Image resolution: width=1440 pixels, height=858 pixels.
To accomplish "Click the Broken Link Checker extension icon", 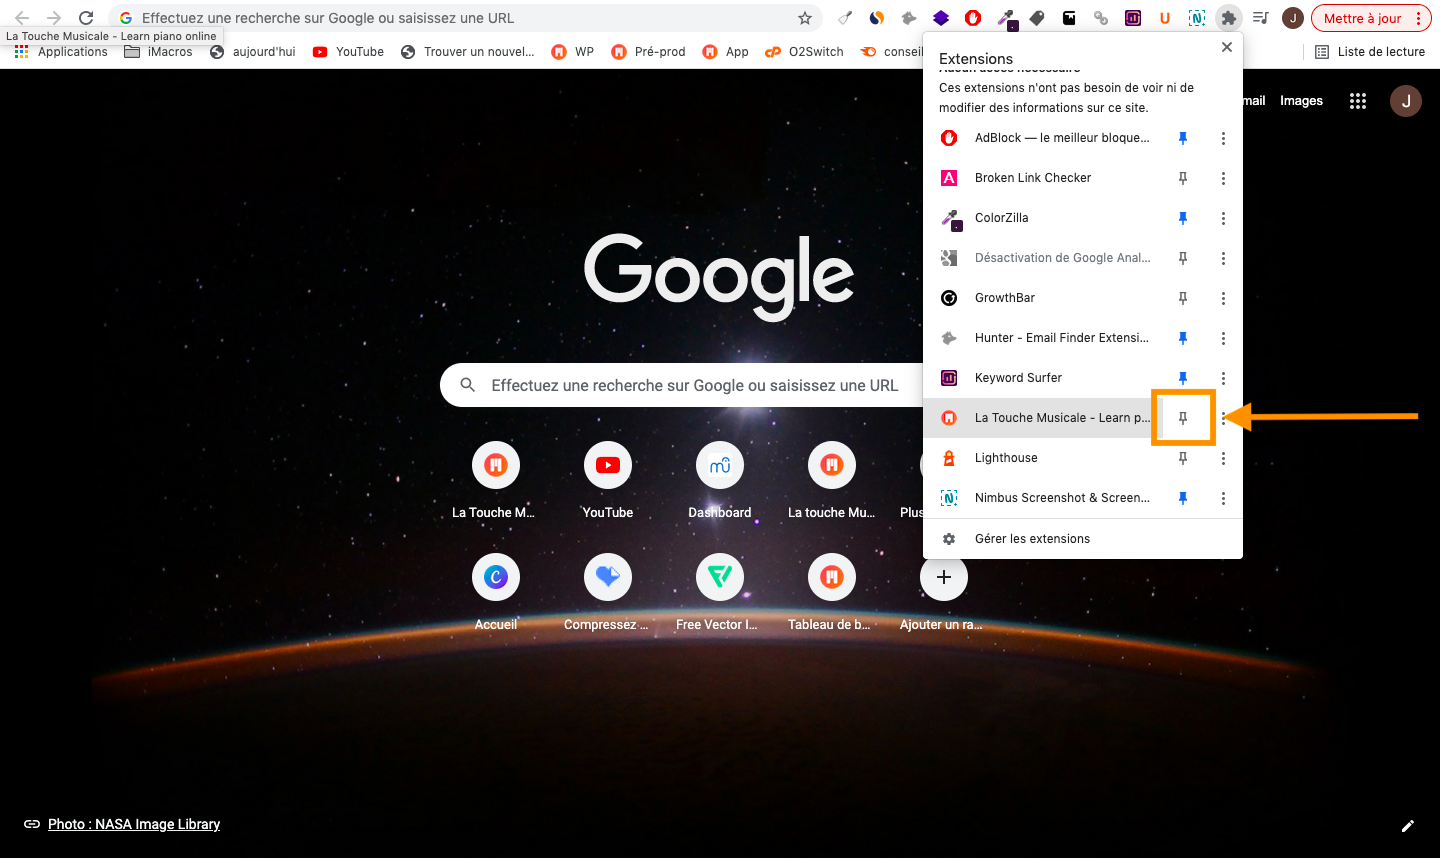I will 949,178.
